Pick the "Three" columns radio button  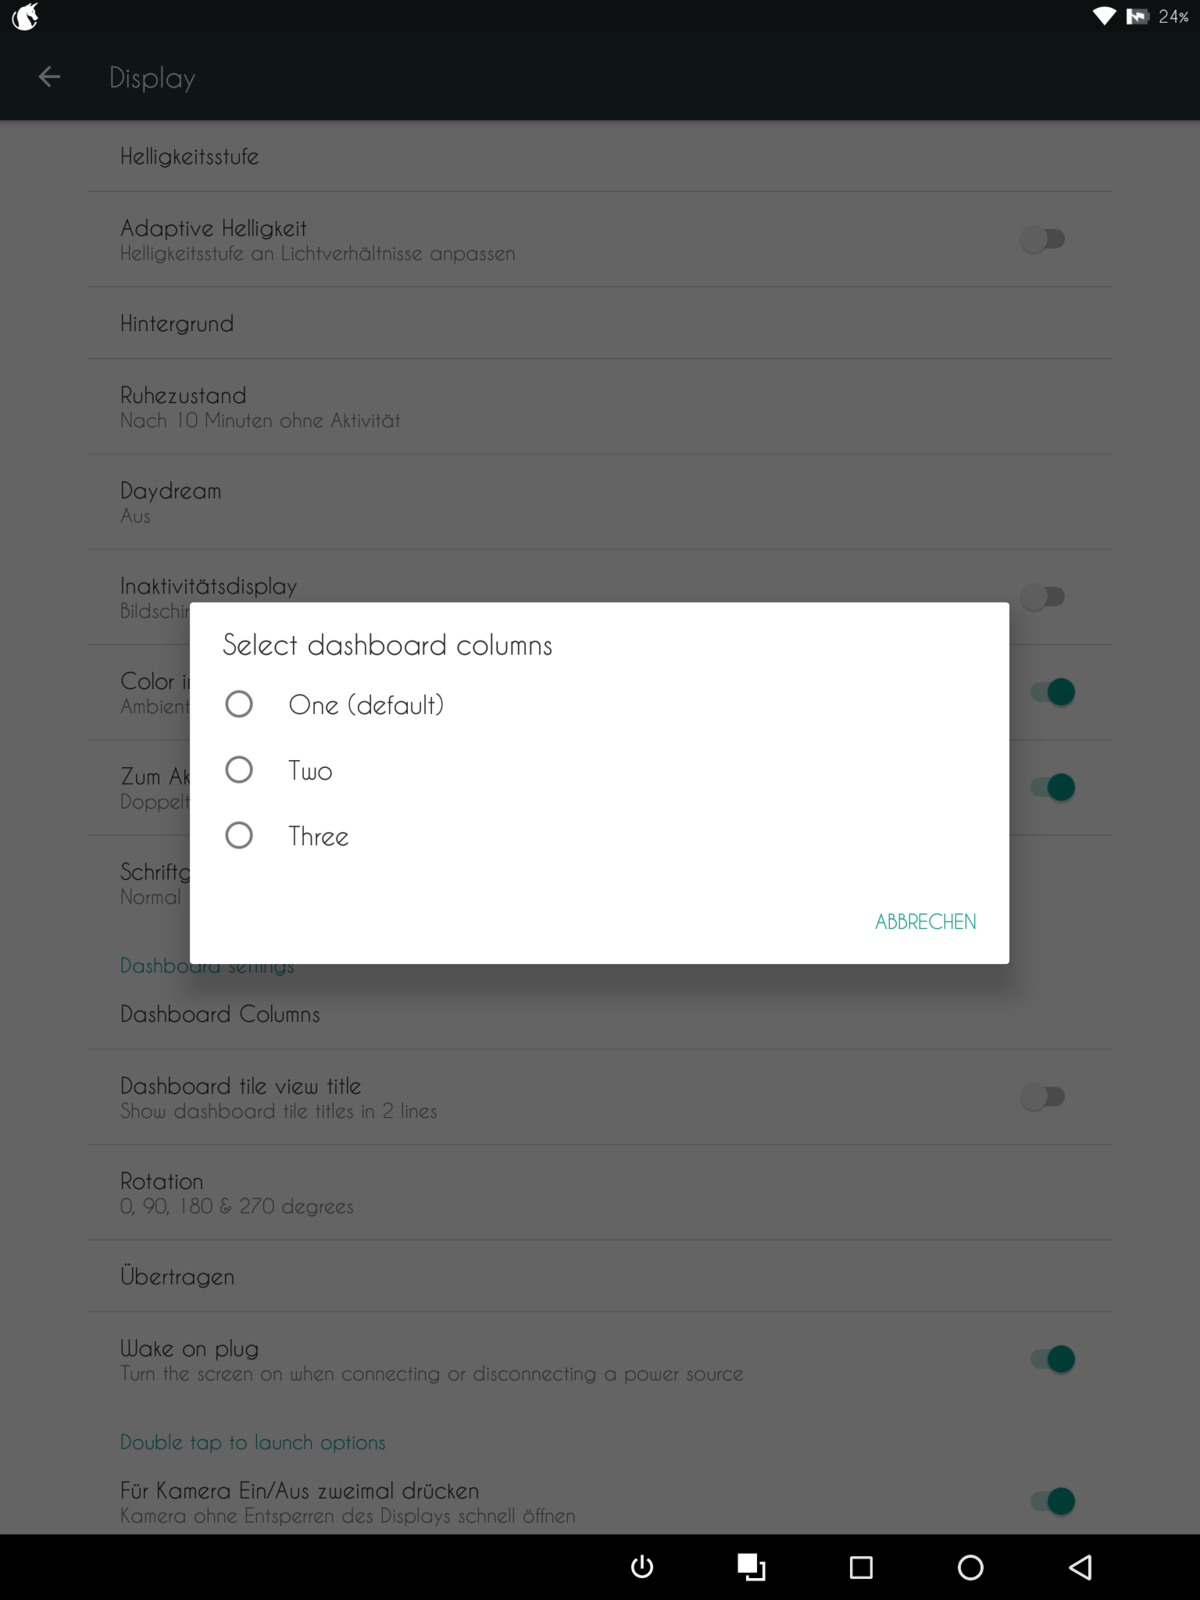(239, 835)
